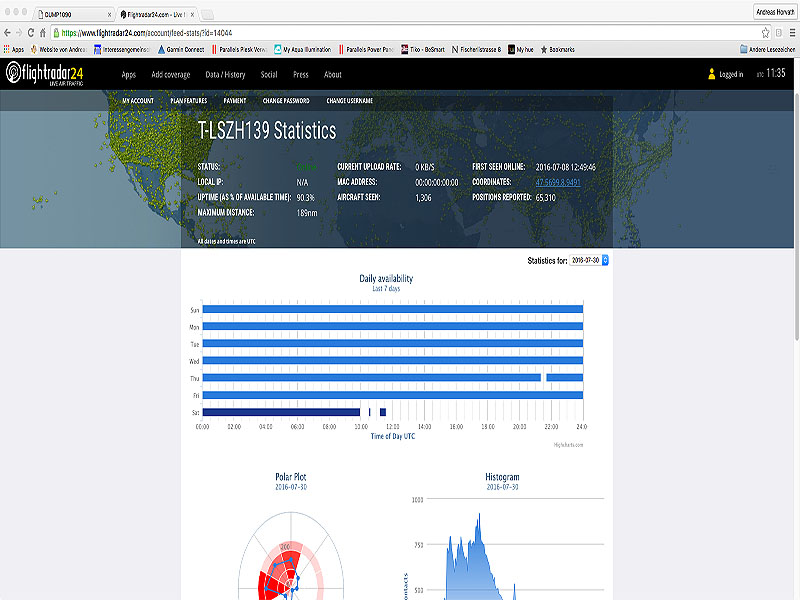Click the Polar Plot title
Image resolution: width=800 pixels, height=600 pixels.
291,477
